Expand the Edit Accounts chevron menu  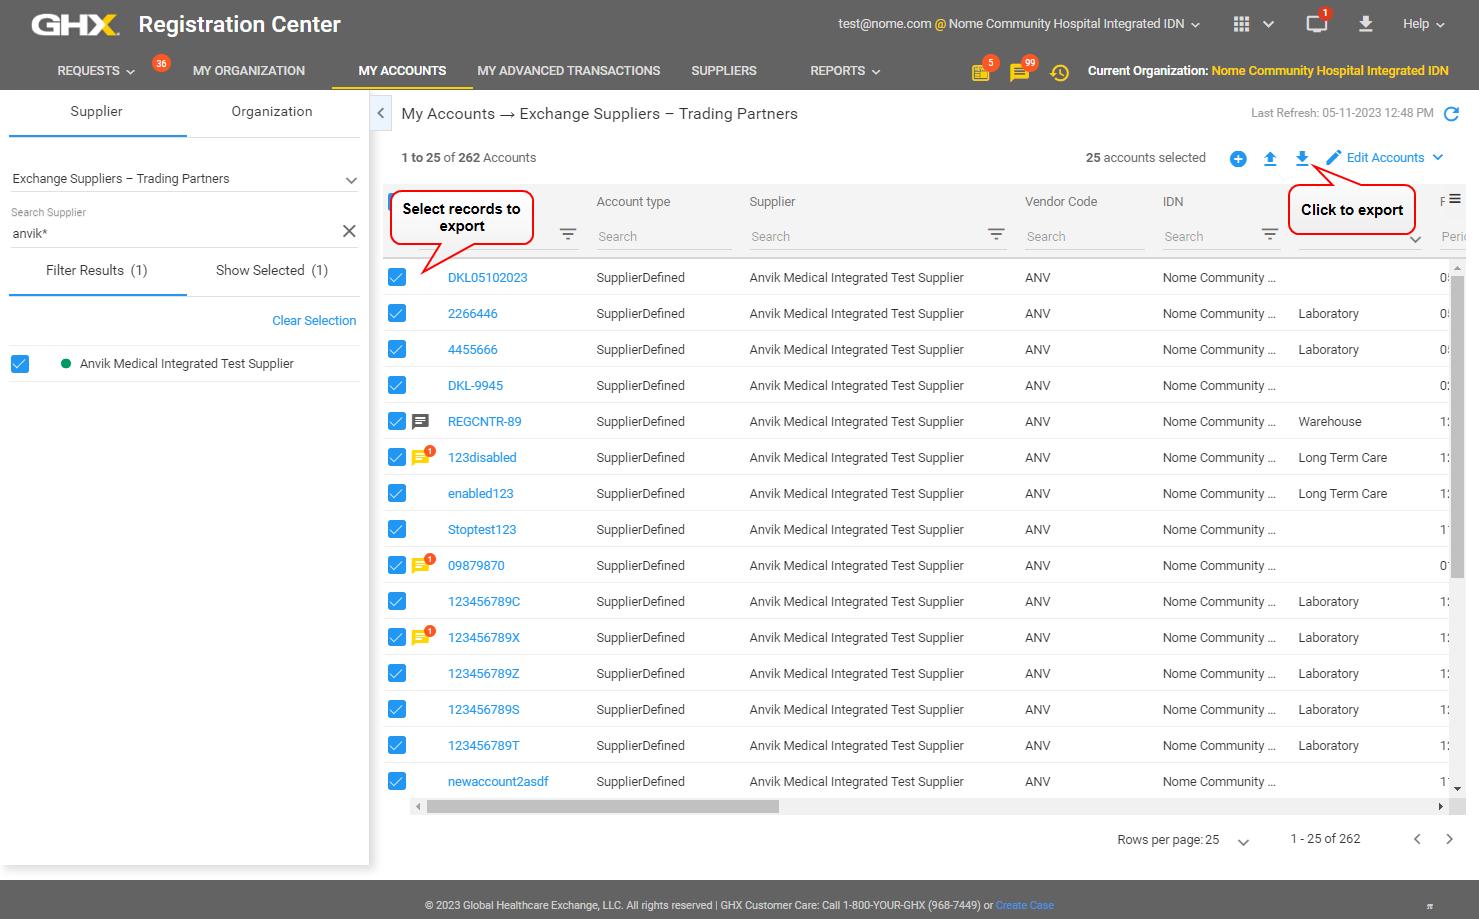pyautogui.click(x=1438, y=158)
